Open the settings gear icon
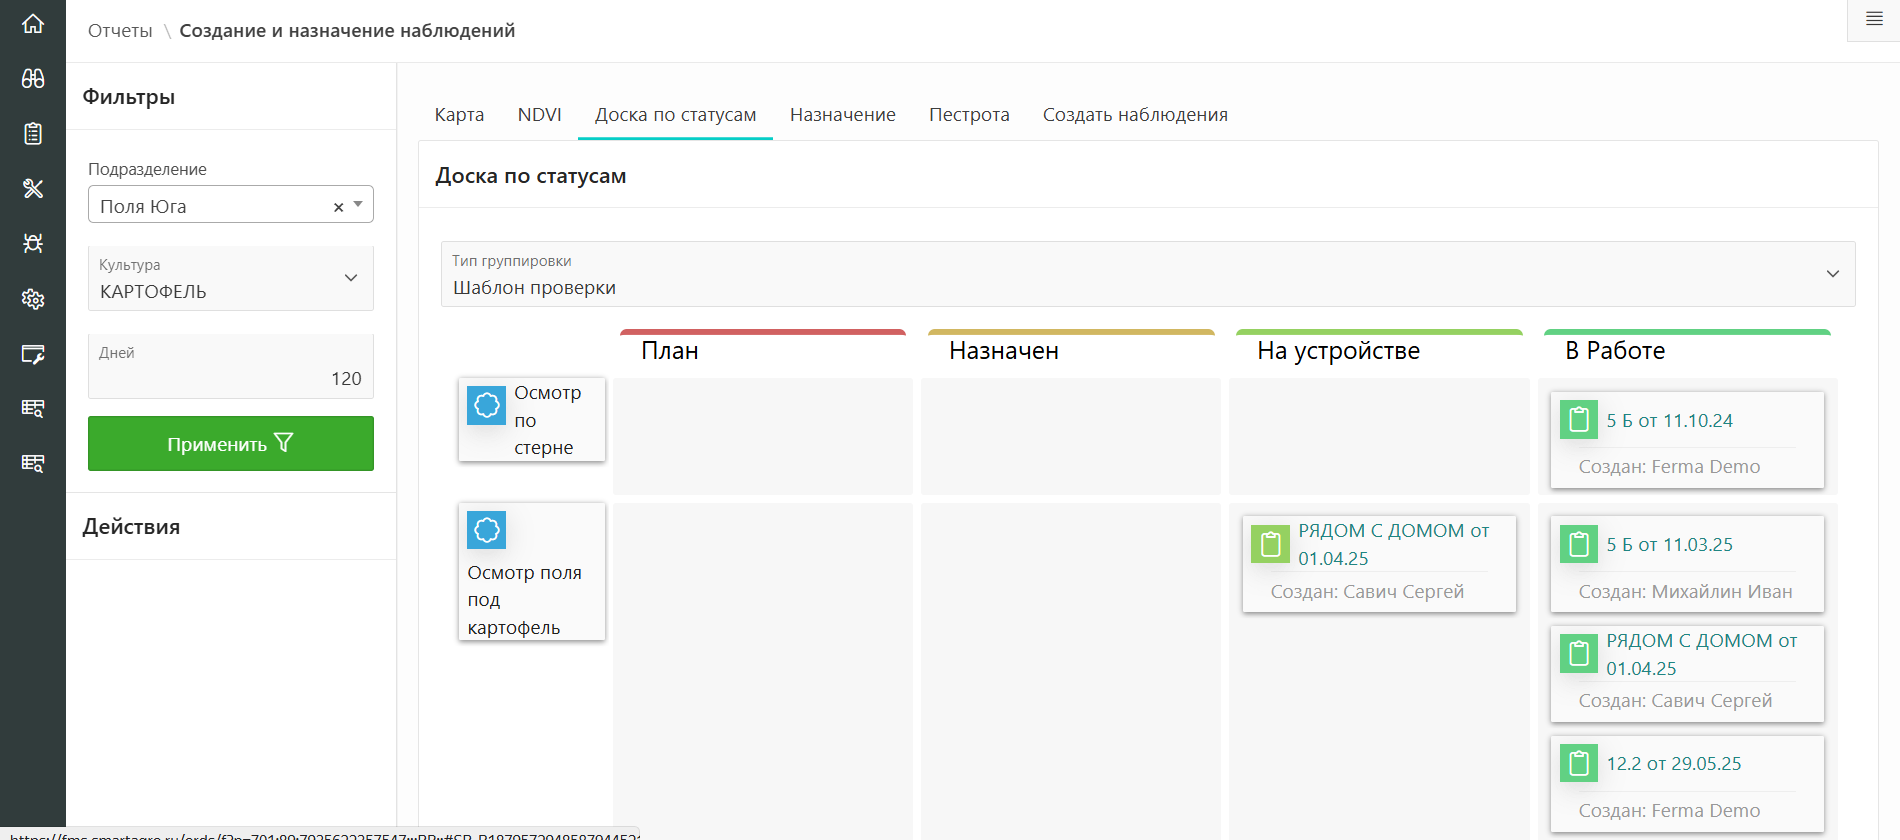This screenshot has width=1900, height=840. (33, 298)
